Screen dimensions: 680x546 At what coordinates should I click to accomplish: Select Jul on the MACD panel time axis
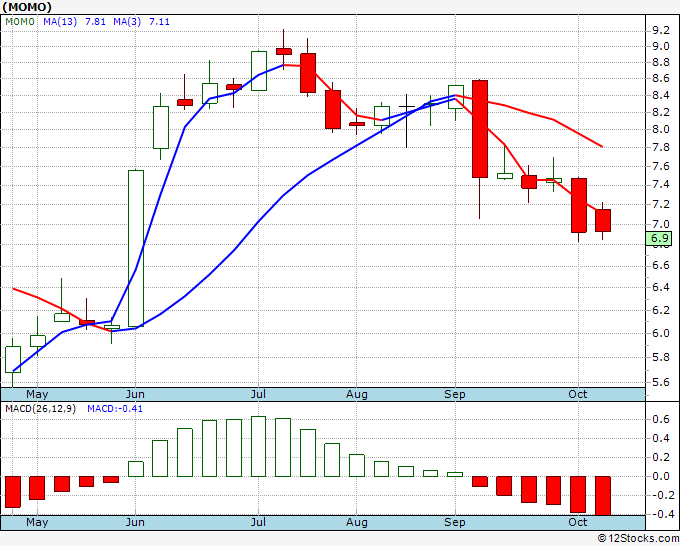tap(258, 522)
